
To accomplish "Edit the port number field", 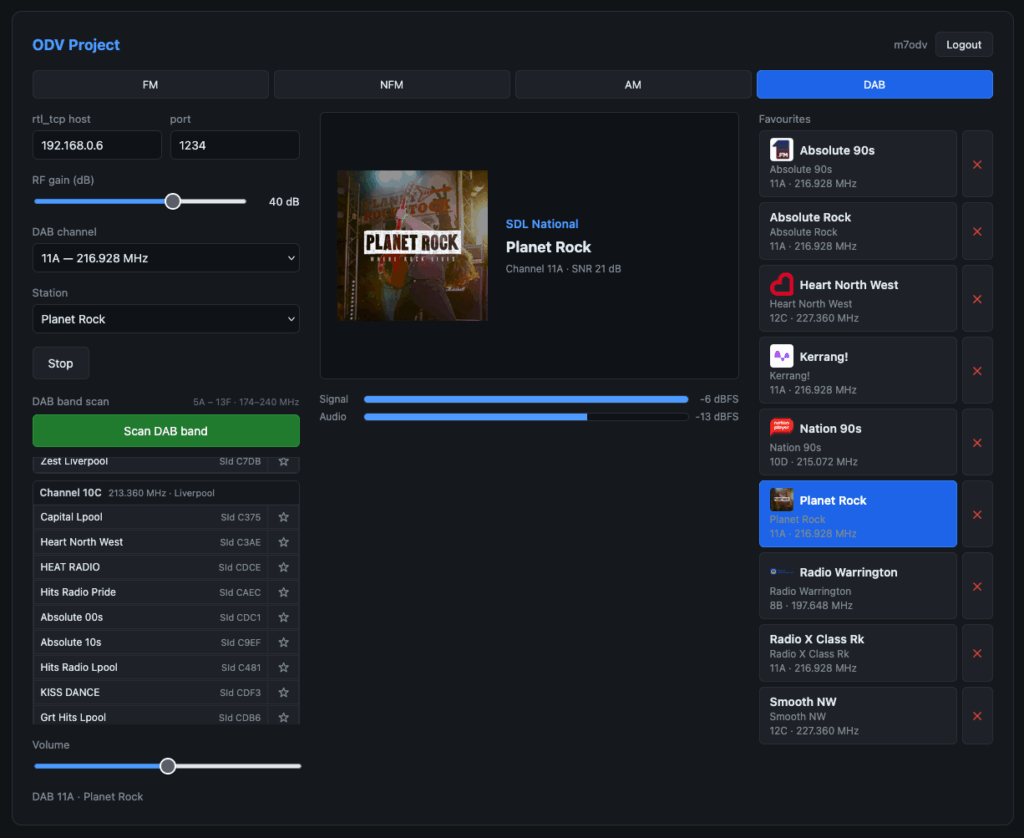I will pyautogui.click(x=234, y=145).
